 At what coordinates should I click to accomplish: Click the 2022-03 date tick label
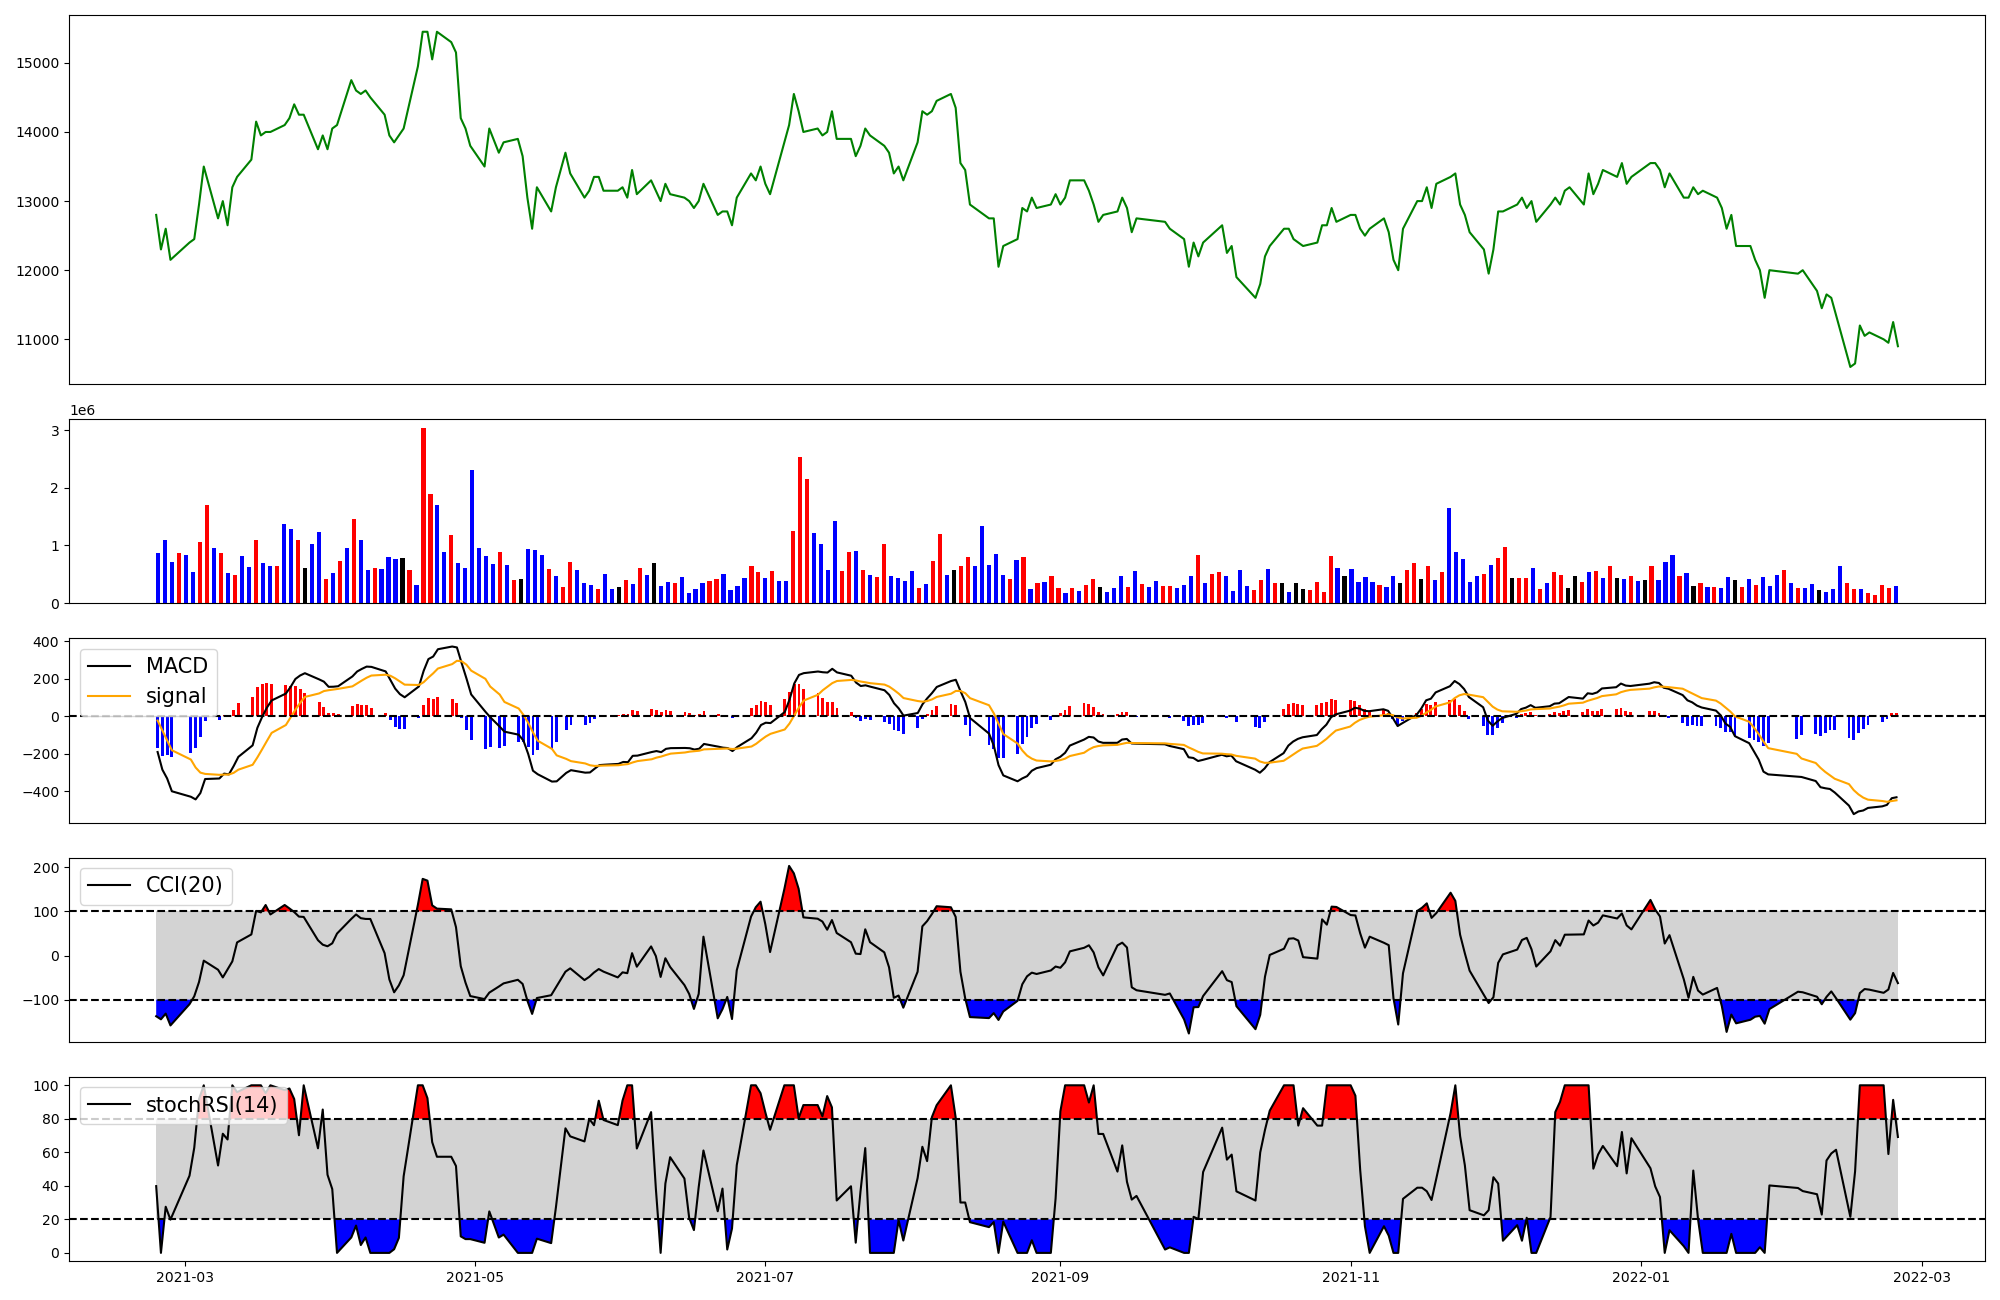tap(1922, 1276)
